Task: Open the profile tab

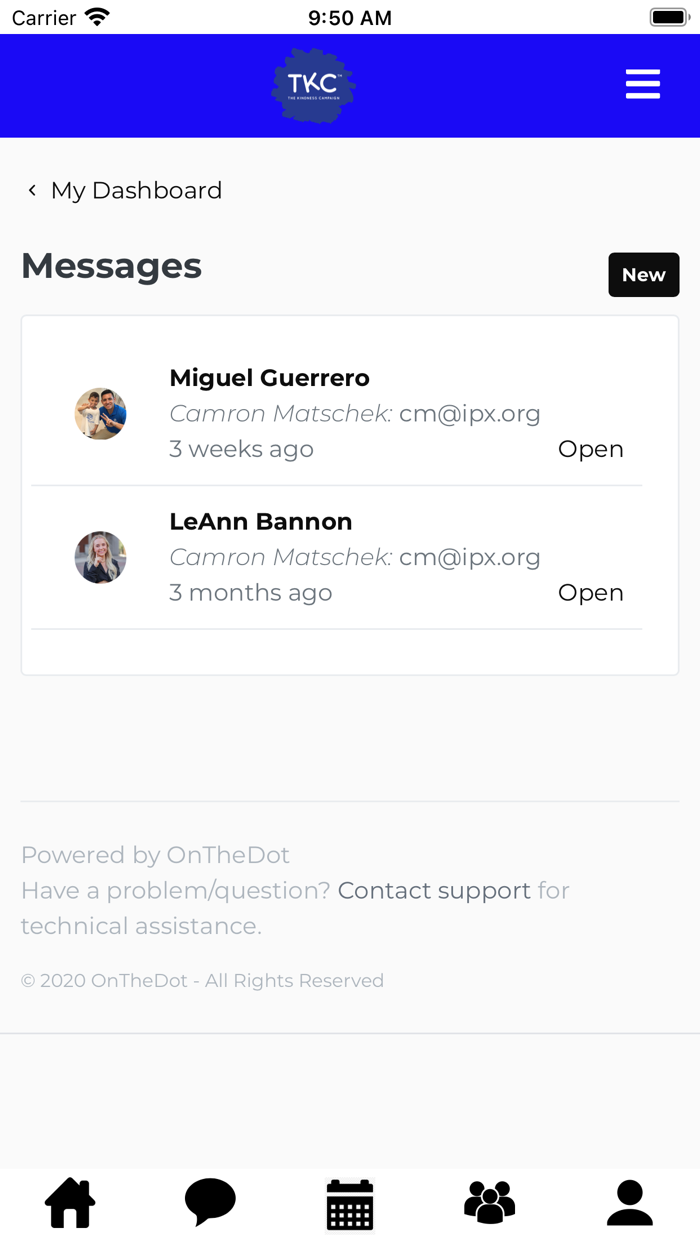Action: (630, 1203)
